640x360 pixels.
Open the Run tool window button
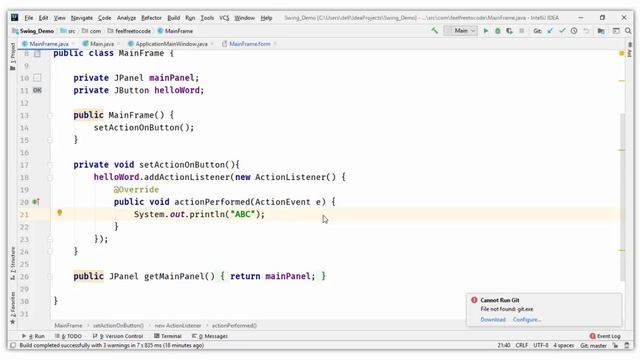(x=33, y=336)
